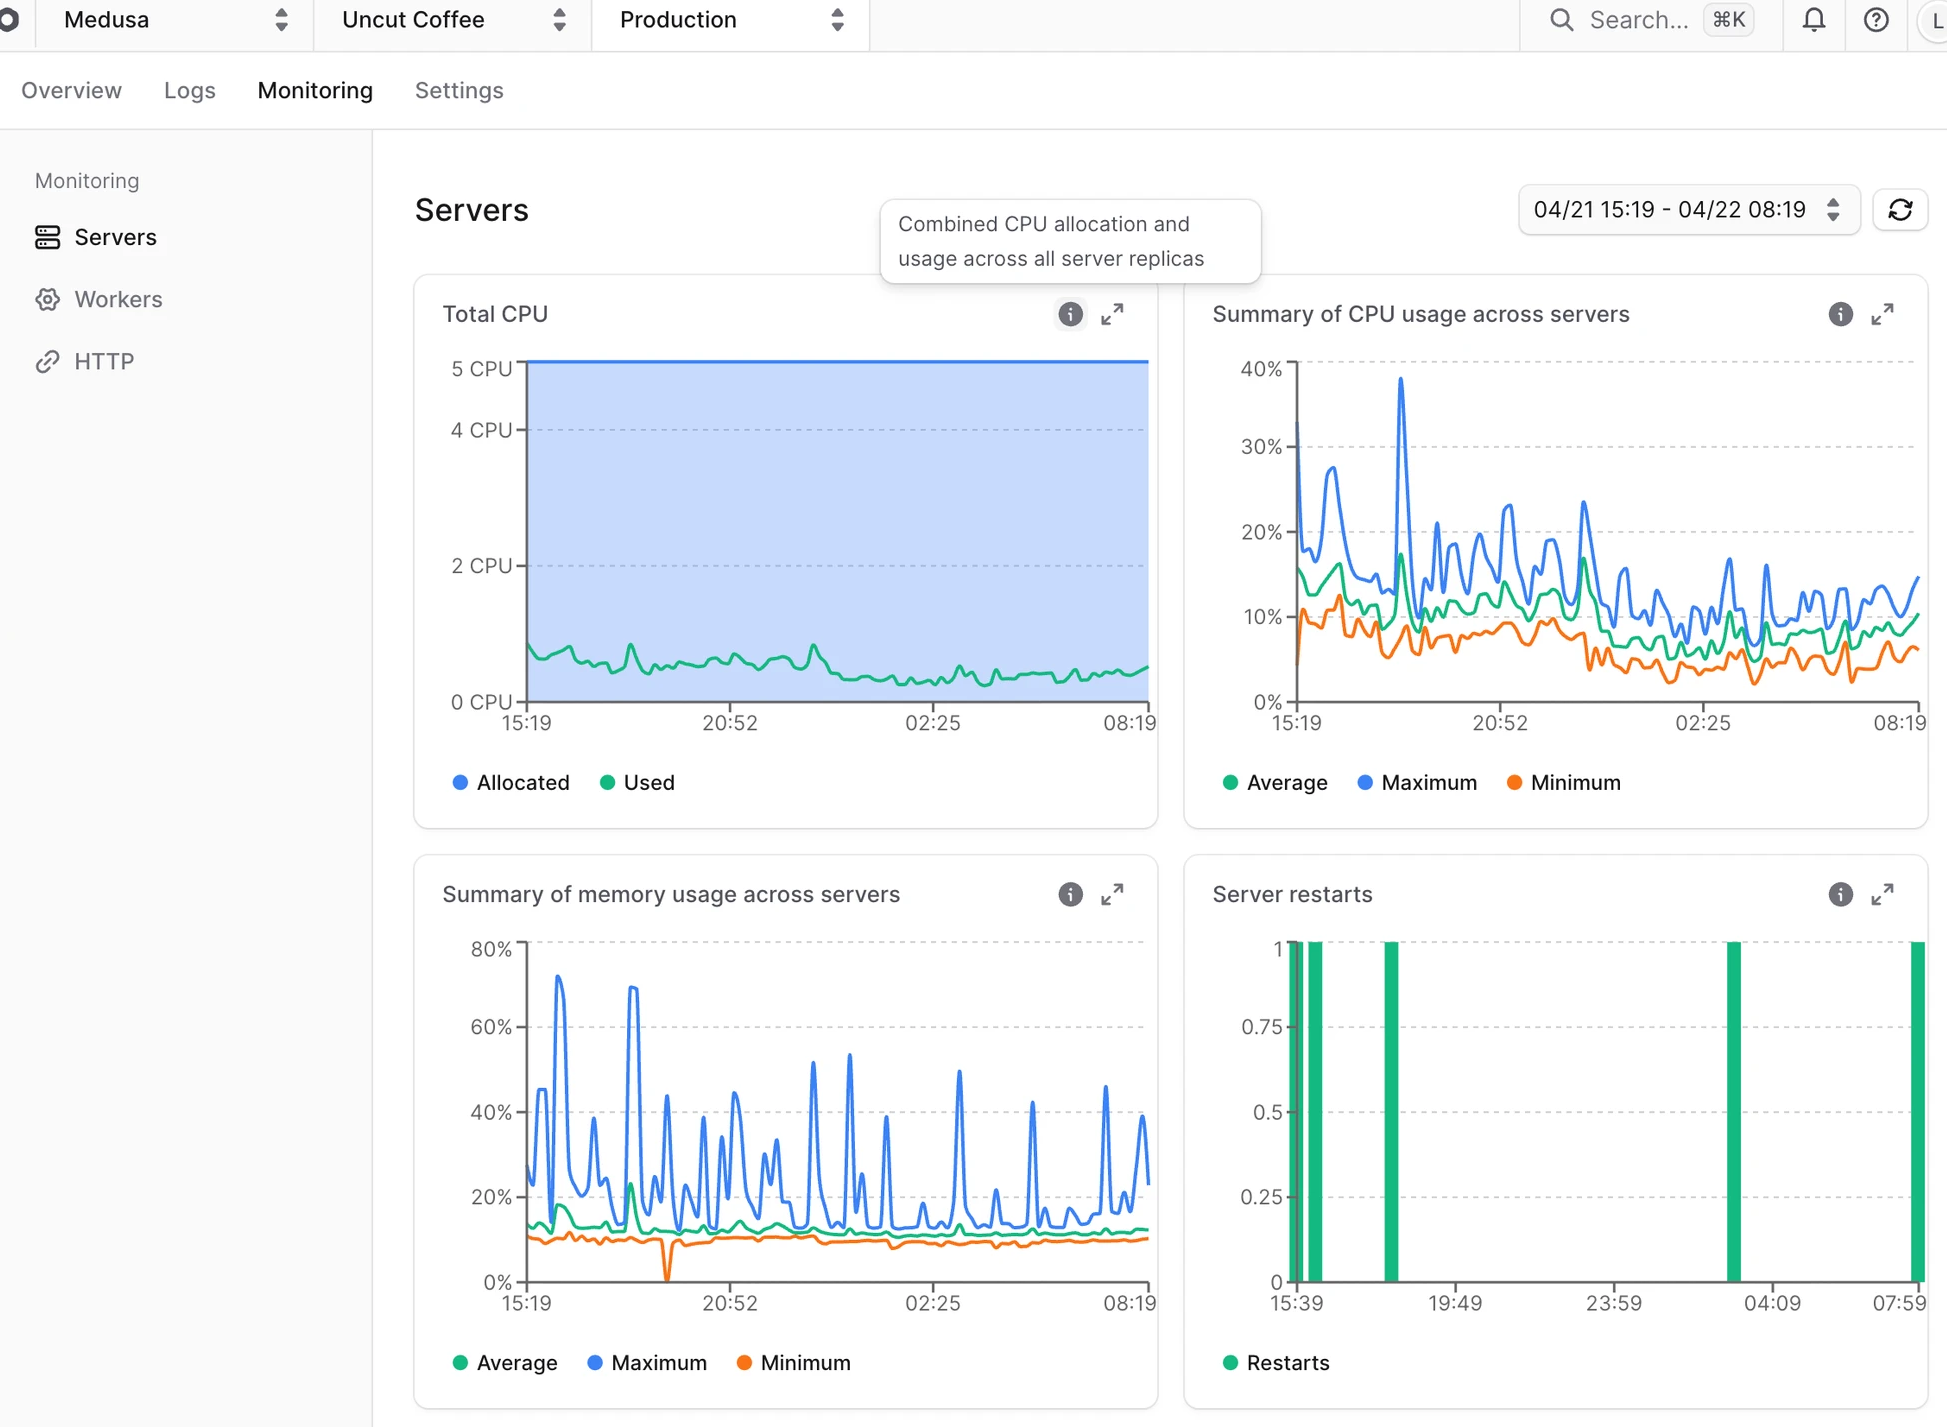Click the search magnifier icon
This screenshot has height=1427, width=1947.
tap(1561, 20)
